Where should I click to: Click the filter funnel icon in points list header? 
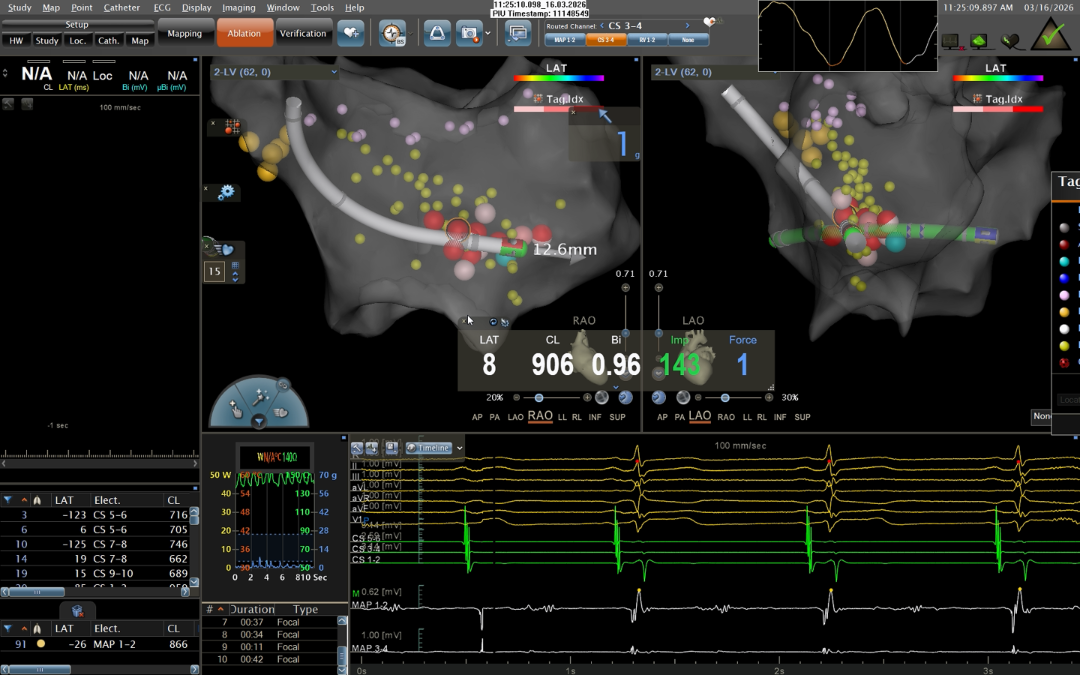(x=8, y=500)
